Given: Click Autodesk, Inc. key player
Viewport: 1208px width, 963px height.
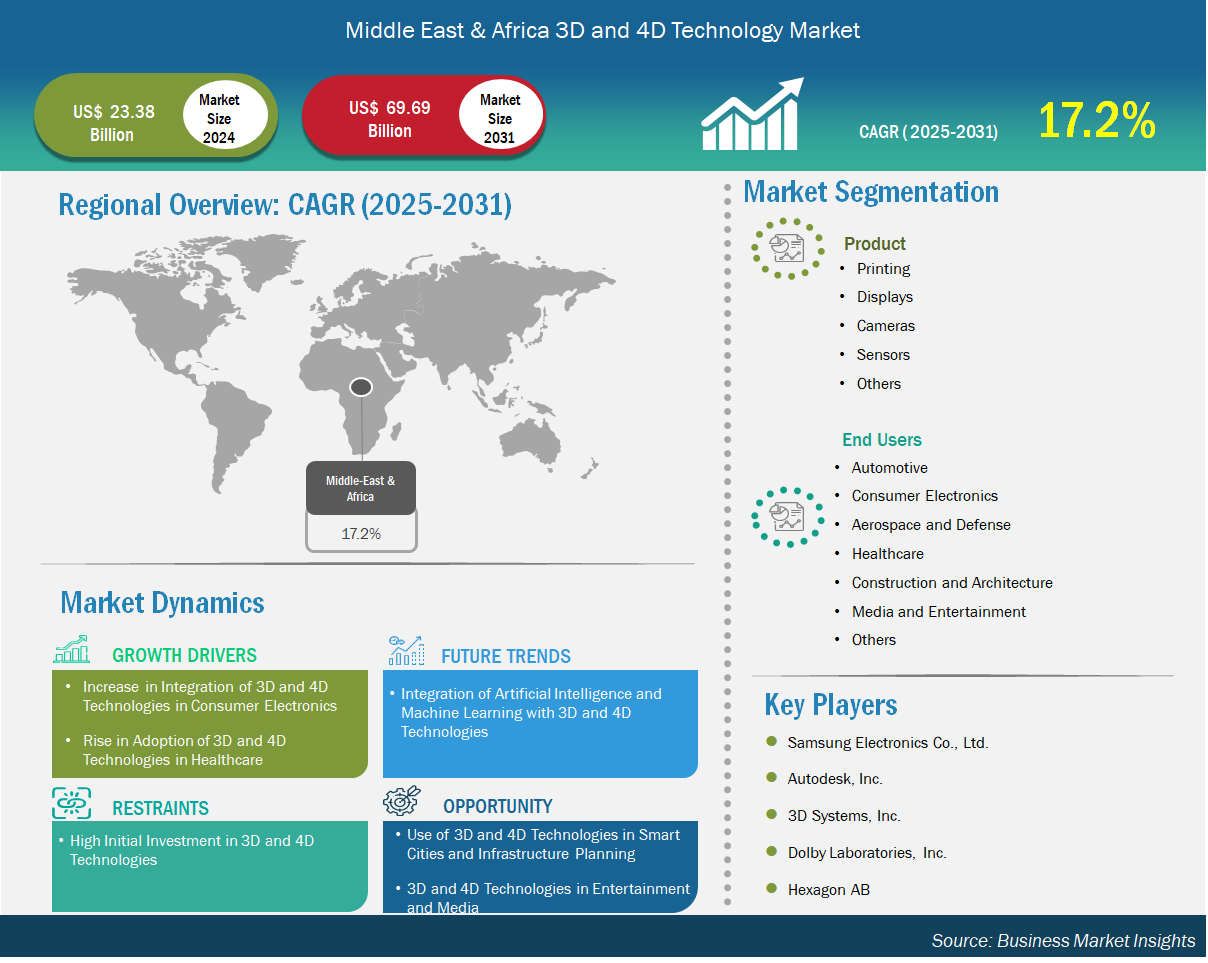Looking at the screenshot, I should (x=835, y=779).
